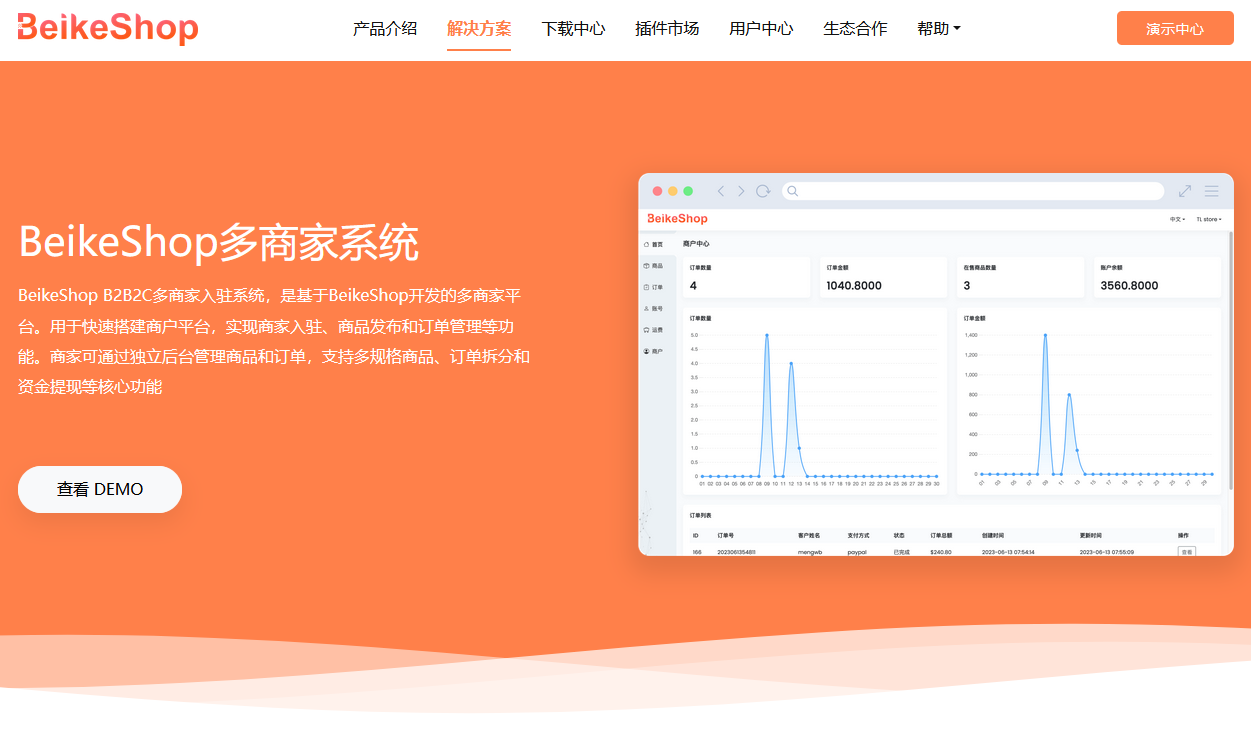The image size is (1251, 733).
Task: Navigate to 生态合作 in the header
Action: pos(855,29)
